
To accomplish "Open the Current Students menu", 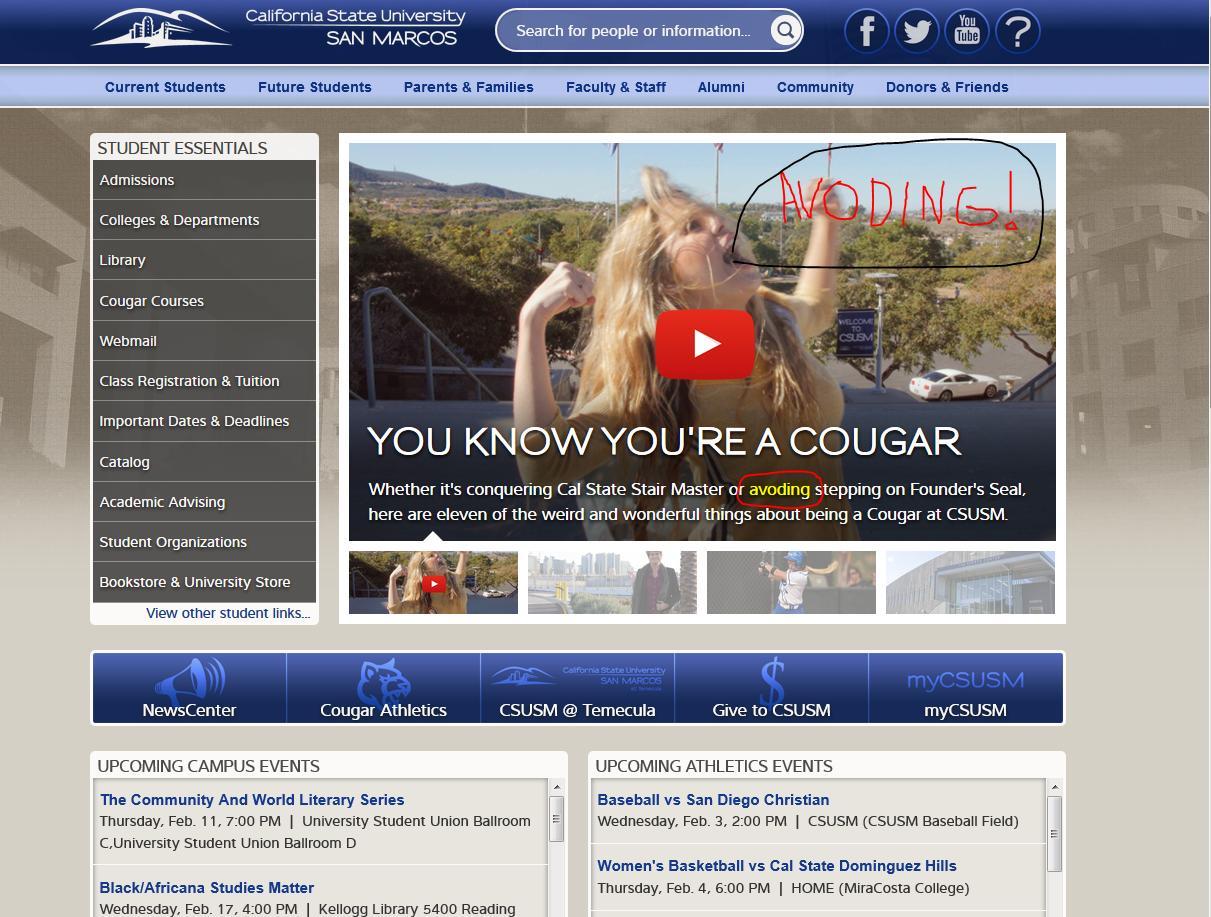I will pos(165,87).
